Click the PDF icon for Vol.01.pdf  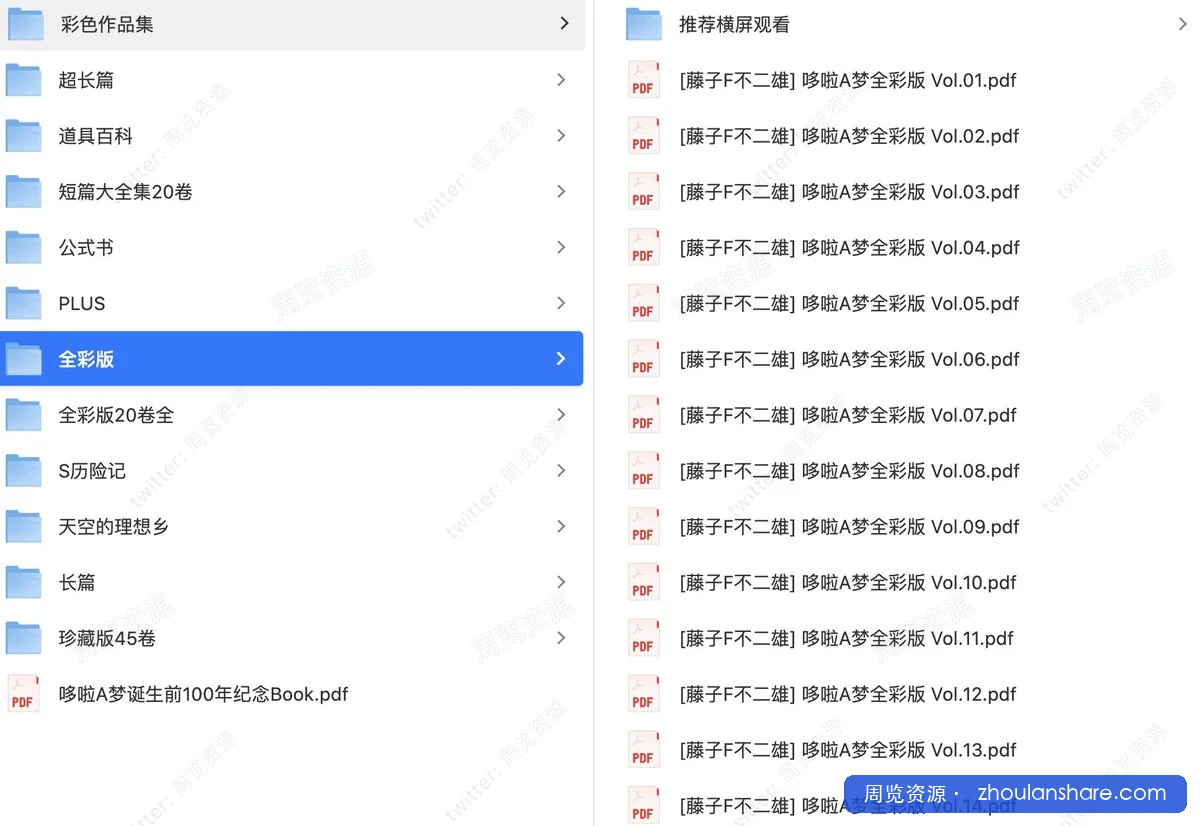643,80
